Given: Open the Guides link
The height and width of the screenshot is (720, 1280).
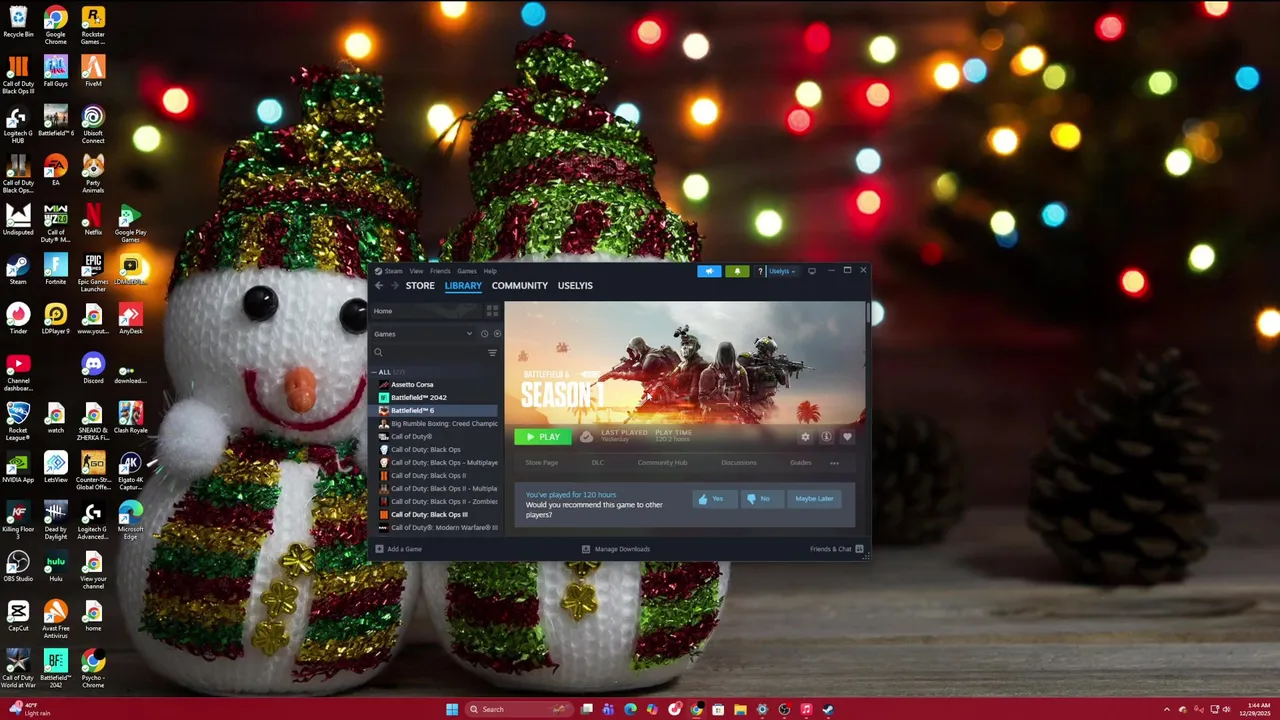Looking at the screenshot, I should (x=801, y=463).
